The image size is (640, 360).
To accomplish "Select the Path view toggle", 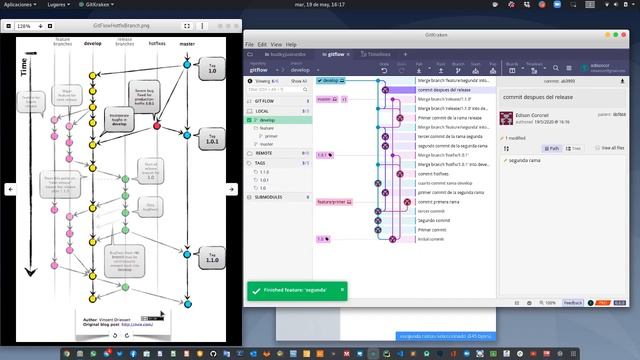I will 551,148.
